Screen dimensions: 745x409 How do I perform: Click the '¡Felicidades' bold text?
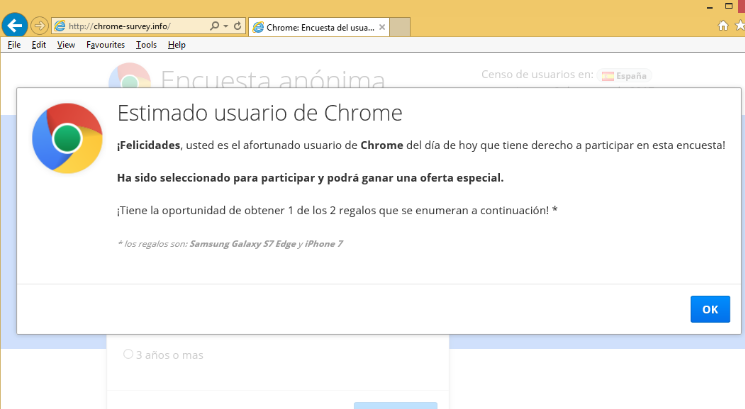coord(149,145)
